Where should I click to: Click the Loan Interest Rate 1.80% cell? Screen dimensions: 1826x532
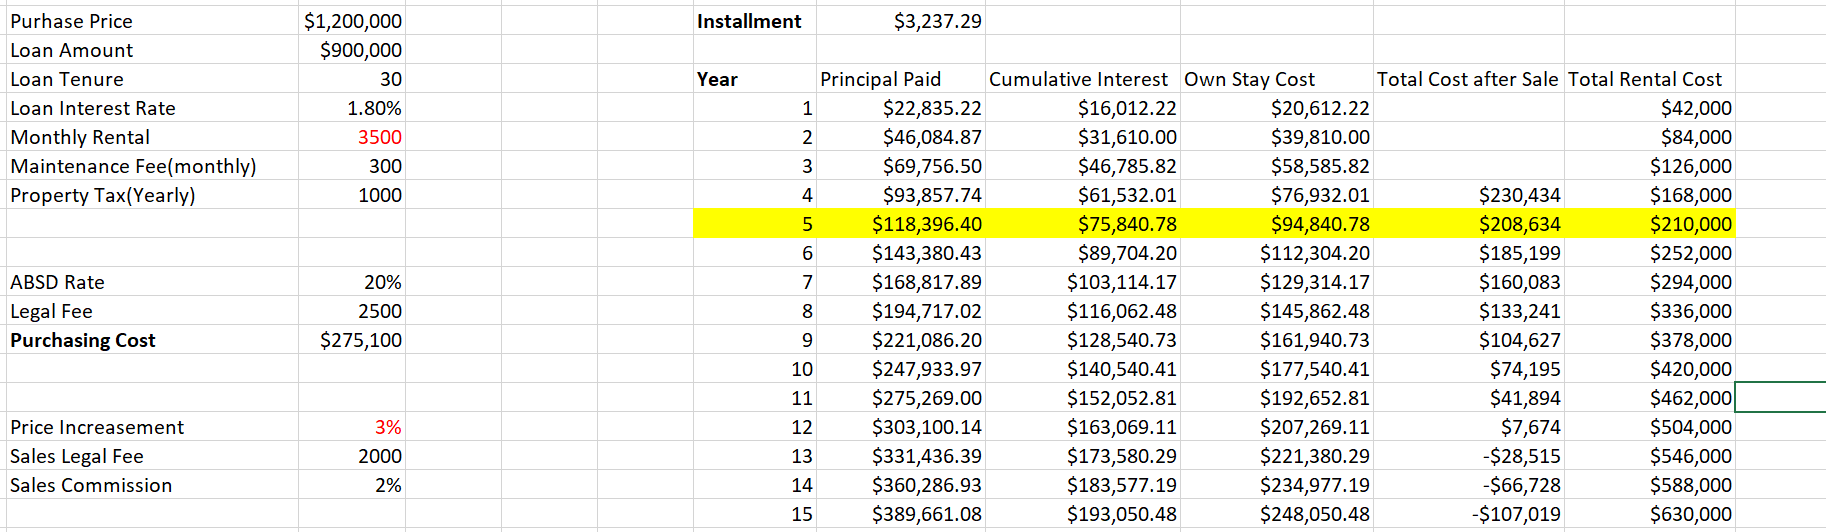[374, 108]
